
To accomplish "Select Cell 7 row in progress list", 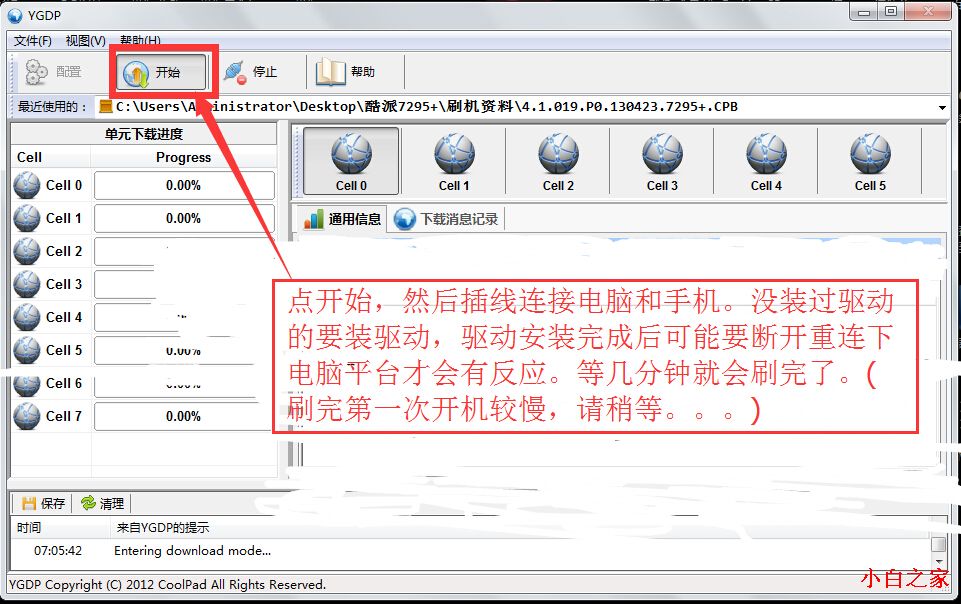I will click(143, 417).
